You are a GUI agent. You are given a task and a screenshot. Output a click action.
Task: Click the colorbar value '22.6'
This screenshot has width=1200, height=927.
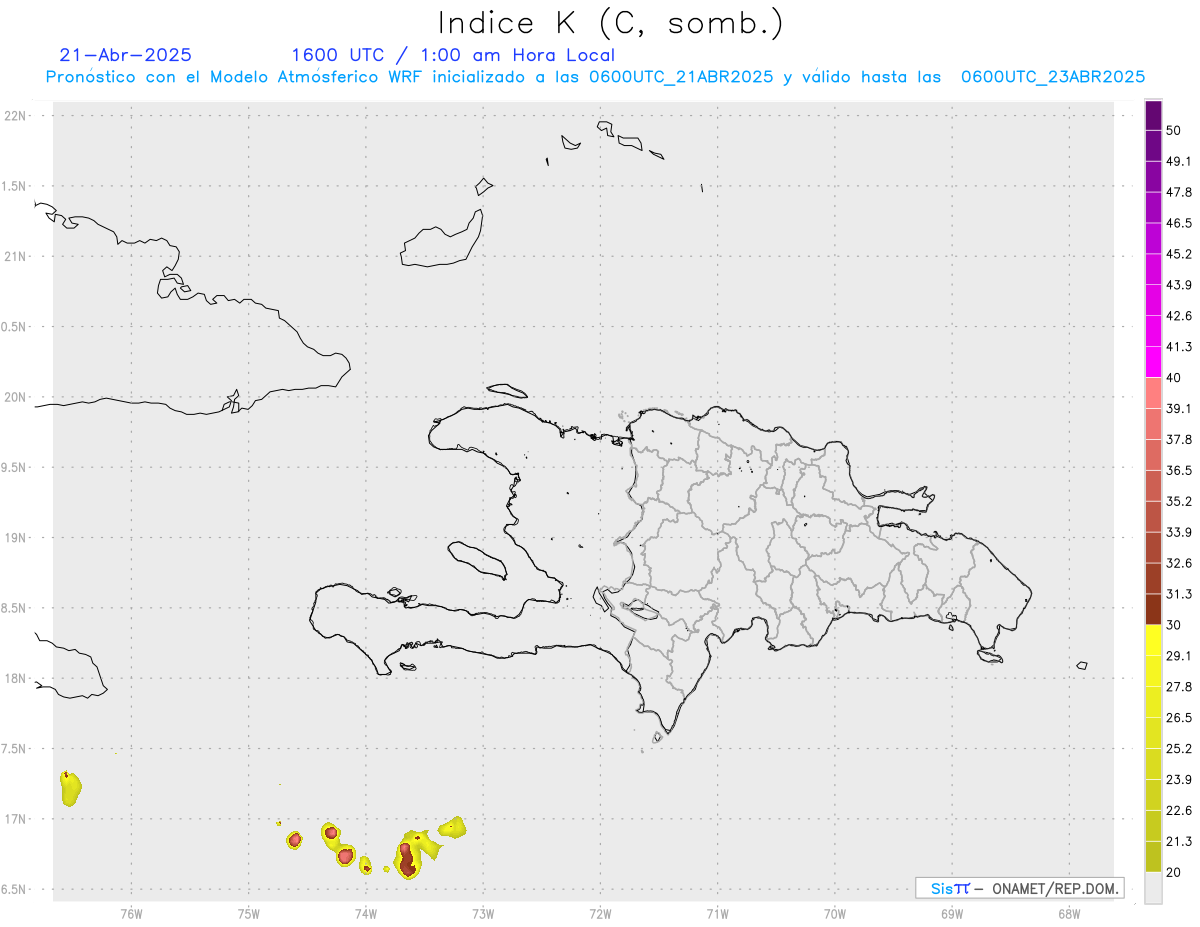[1179, 811]
